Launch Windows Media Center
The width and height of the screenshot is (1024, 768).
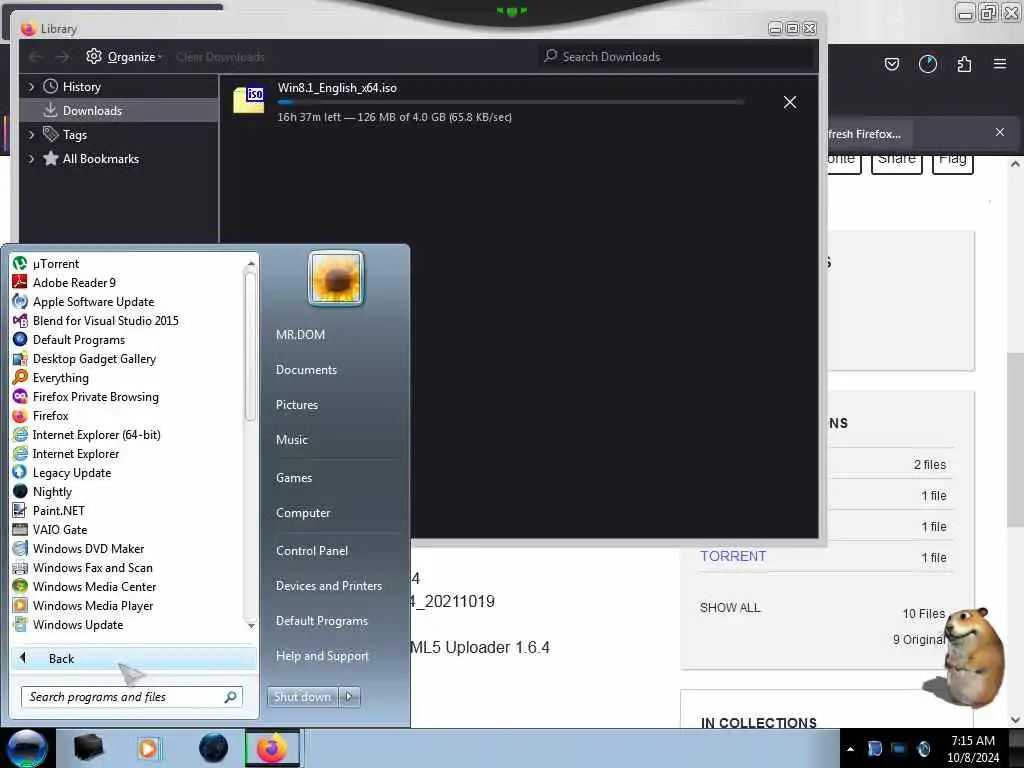click(x=94, y=586)
